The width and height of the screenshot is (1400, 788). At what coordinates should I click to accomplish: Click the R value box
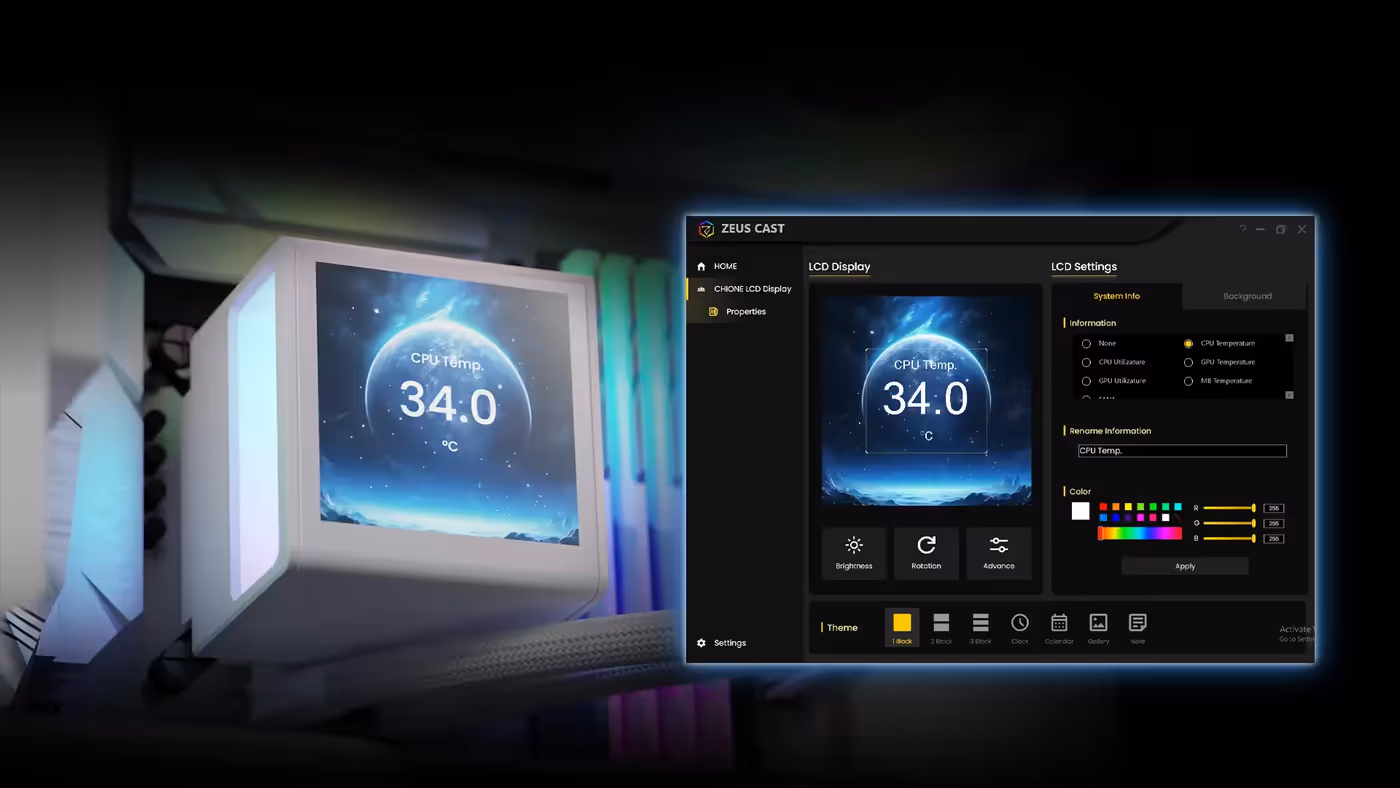point(1274,508)
